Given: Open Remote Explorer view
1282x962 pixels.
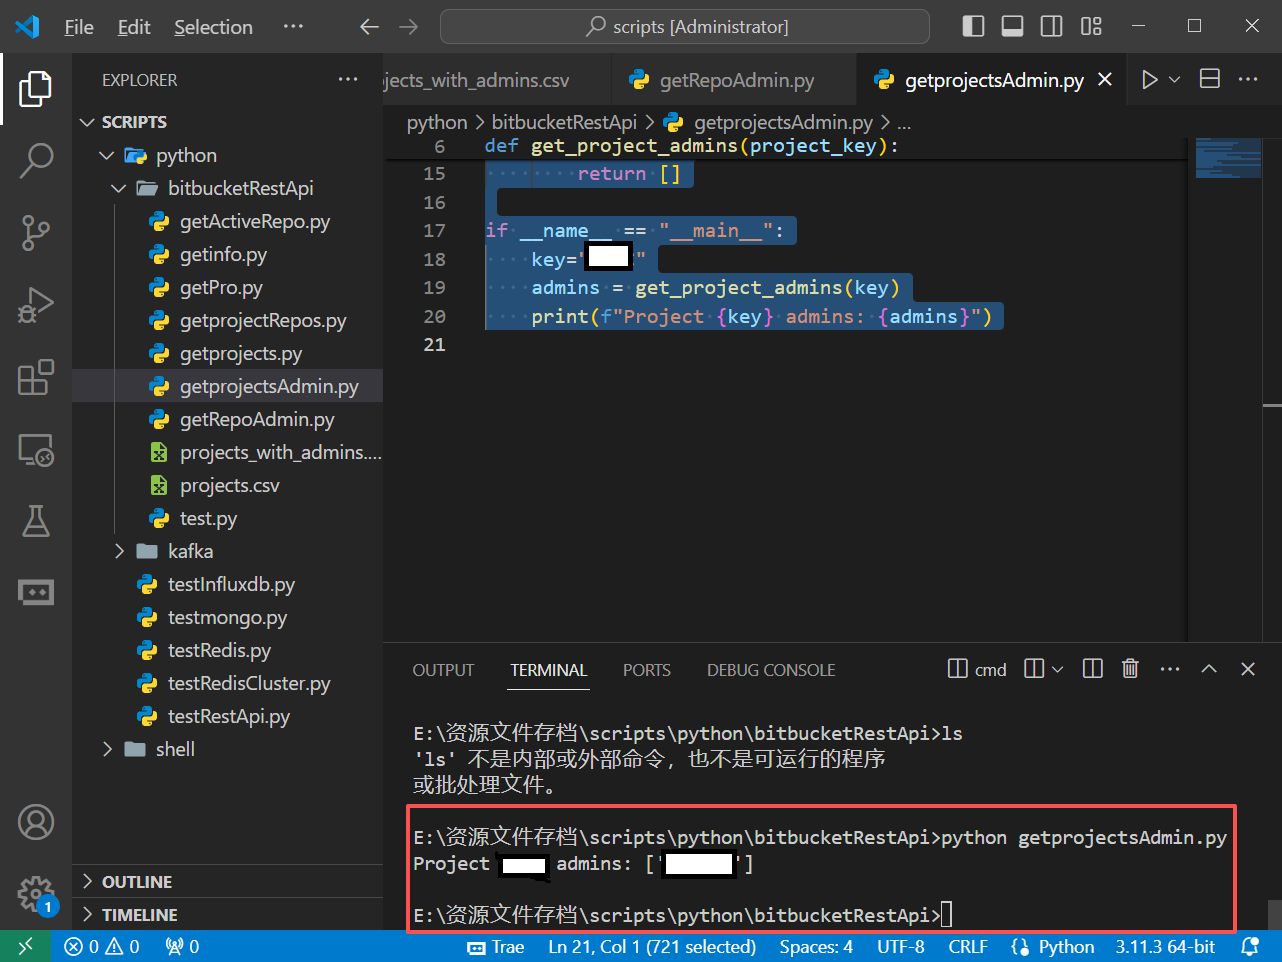Looking at the screenshot, I should [36, 450].
